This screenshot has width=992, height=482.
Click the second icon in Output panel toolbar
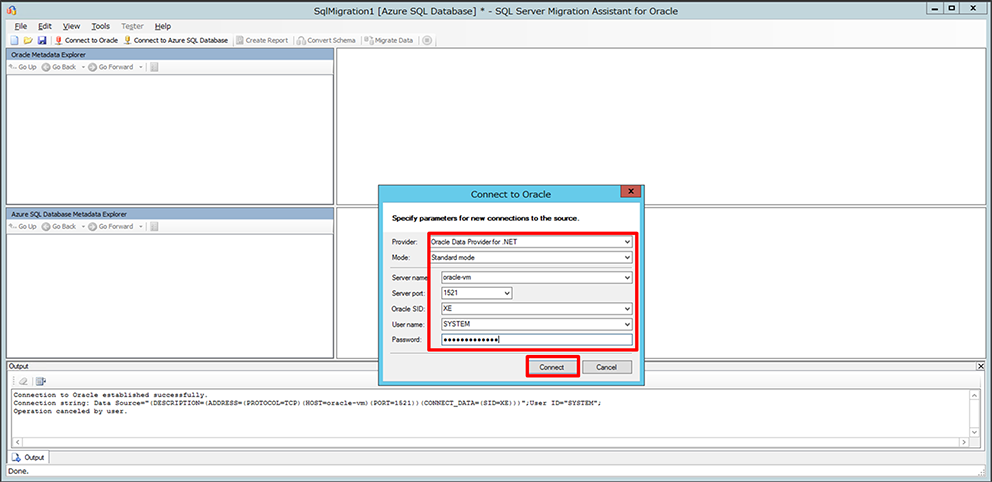[x=41, y=381]
